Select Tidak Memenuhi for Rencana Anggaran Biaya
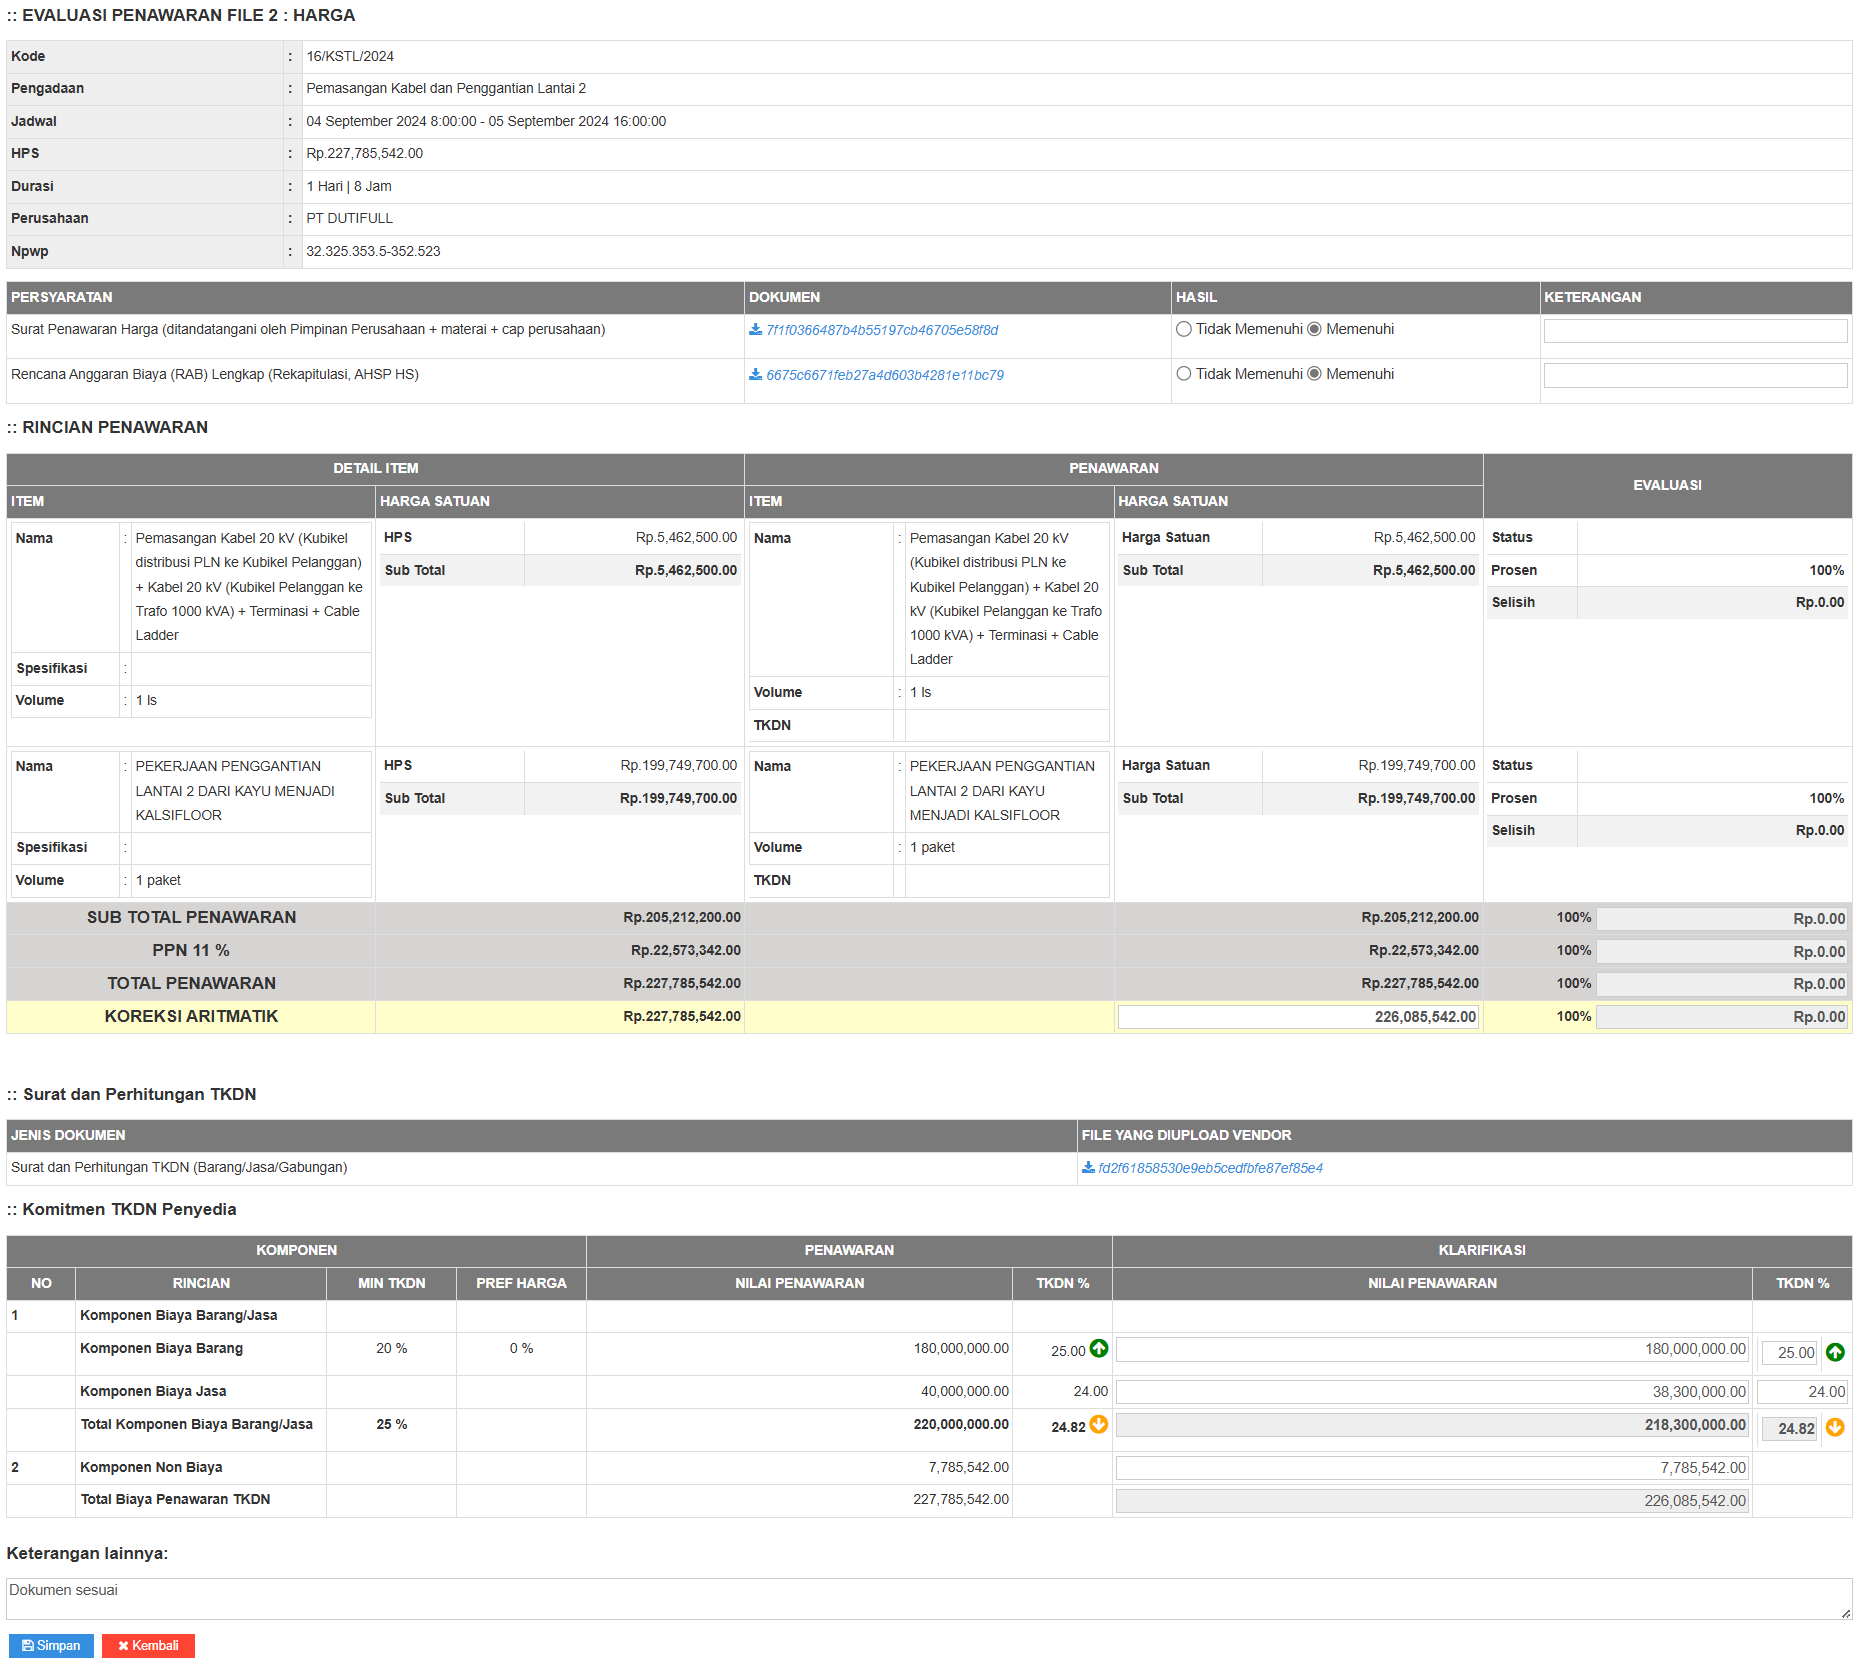The image size is (1861, 1663). click(x=1184, y=374)
